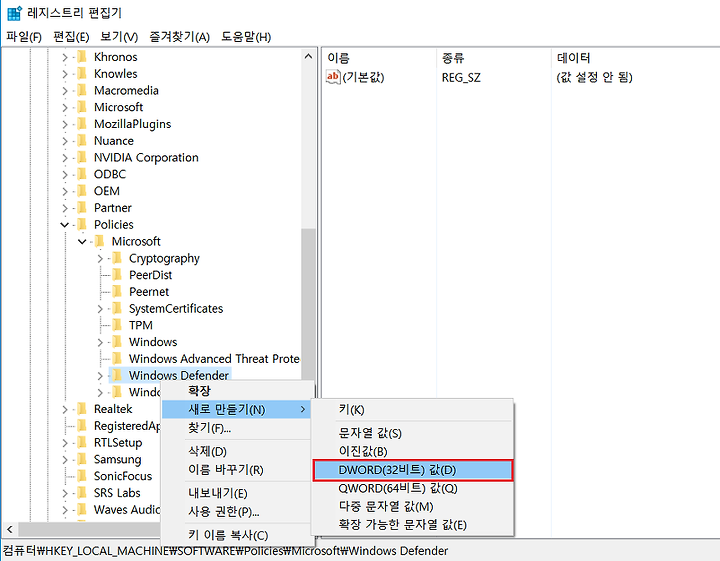Click the Nuance folder icon
The width and height of the screenshot is (720, 561).
click(82, 140)
